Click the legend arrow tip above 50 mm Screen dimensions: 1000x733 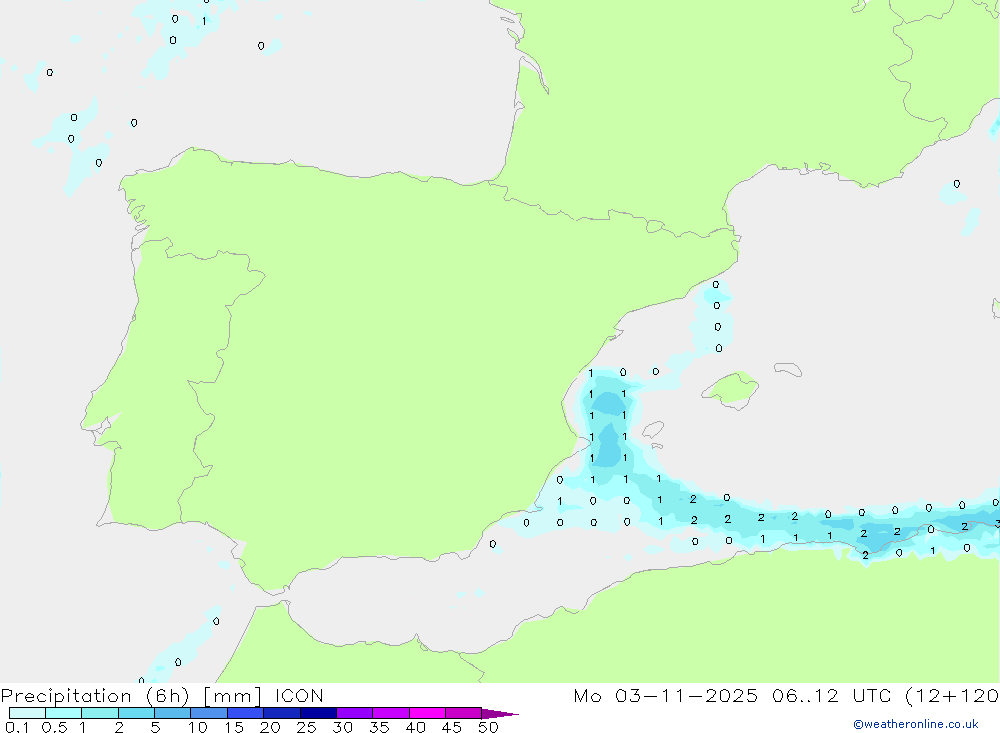(x=500, y=713)
